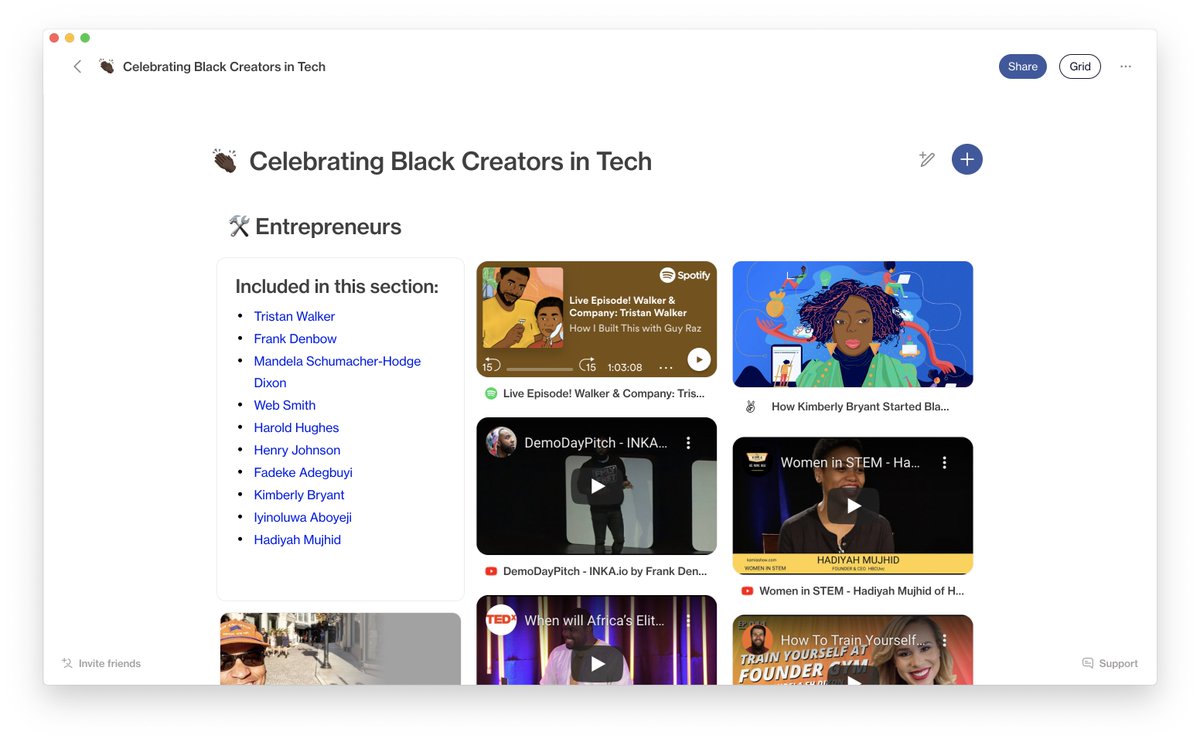Click the Share button
This screenshot has height=742, width=1200.
coord(1022,66)
